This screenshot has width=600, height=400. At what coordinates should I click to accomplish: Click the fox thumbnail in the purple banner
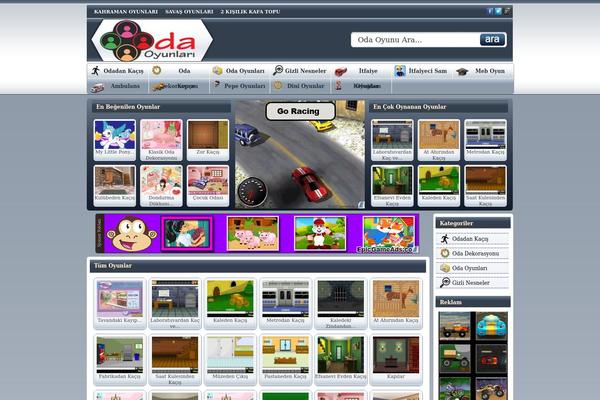pyautogui.click(x=388, y=233)
